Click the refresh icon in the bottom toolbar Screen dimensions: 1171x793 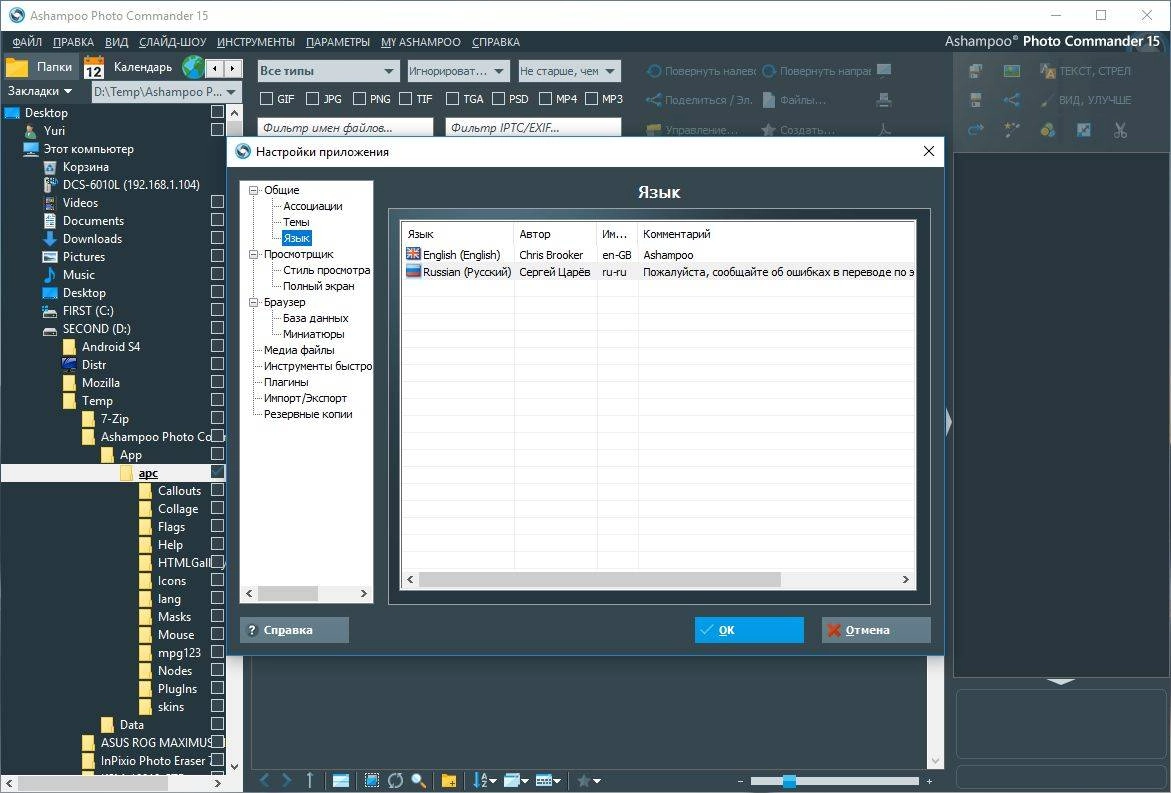pyautogui.click(x=395, y=780)
